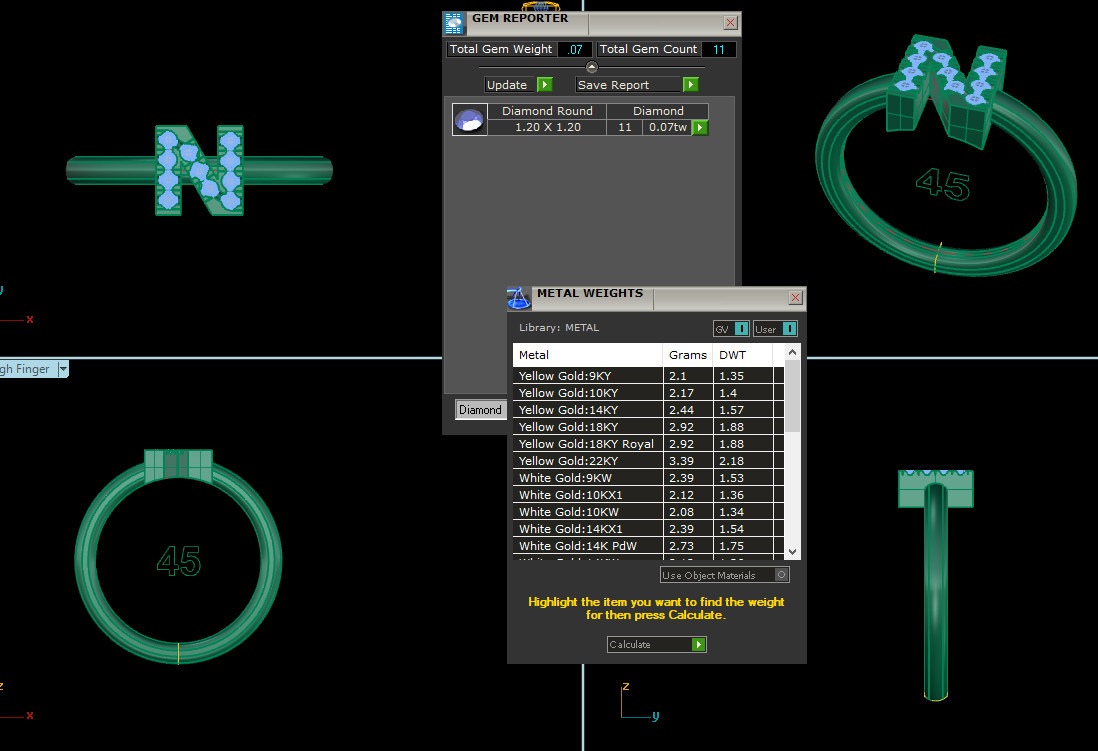Image resolution: width=1098 pixels, height=751 pixels.
Task: Close the Metal Weights panel
Action: (x=795, y=298)
